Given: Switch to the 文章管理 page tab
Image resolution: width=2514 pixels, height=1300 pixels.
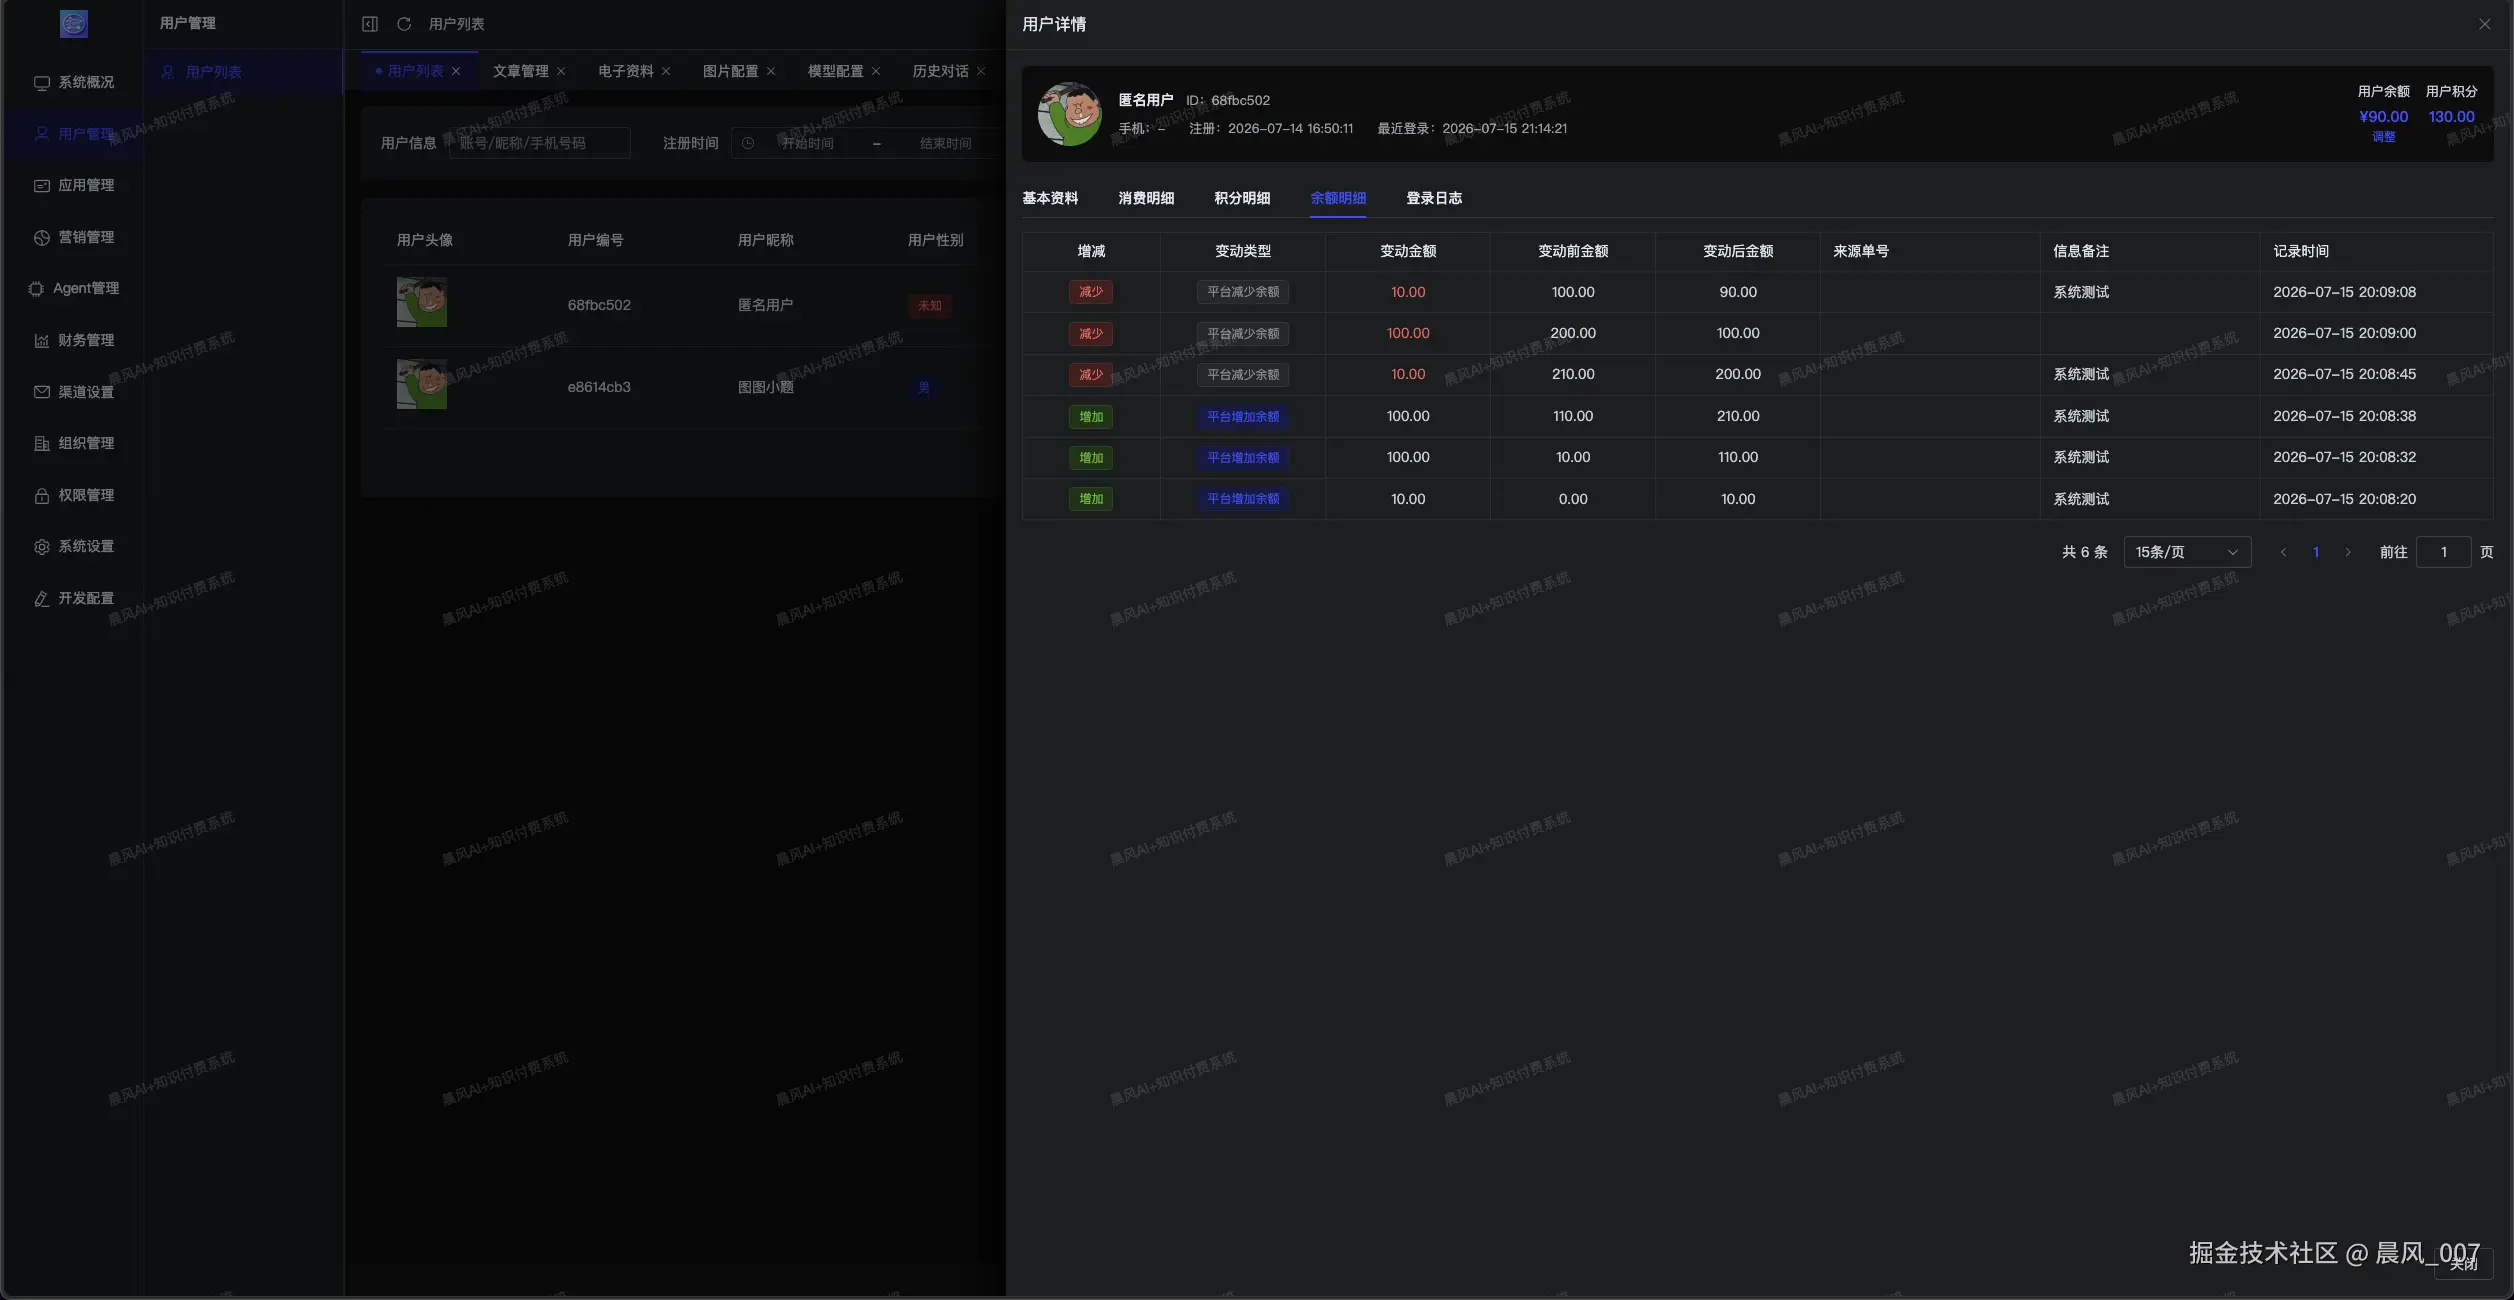Looking at the screenshot, I should click(x=520, y=71).
